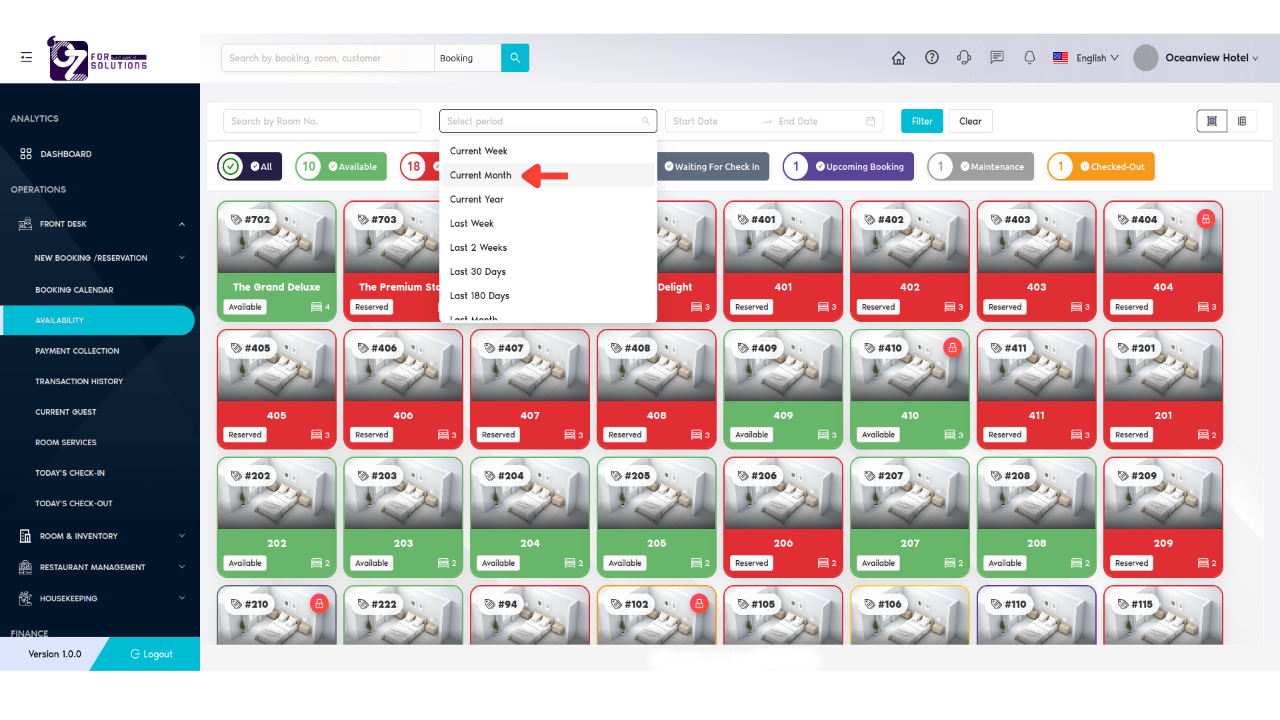Activate the Available rooms status filter
The height and width of the screenshot is (720, 1280).
tap(340, 166)
